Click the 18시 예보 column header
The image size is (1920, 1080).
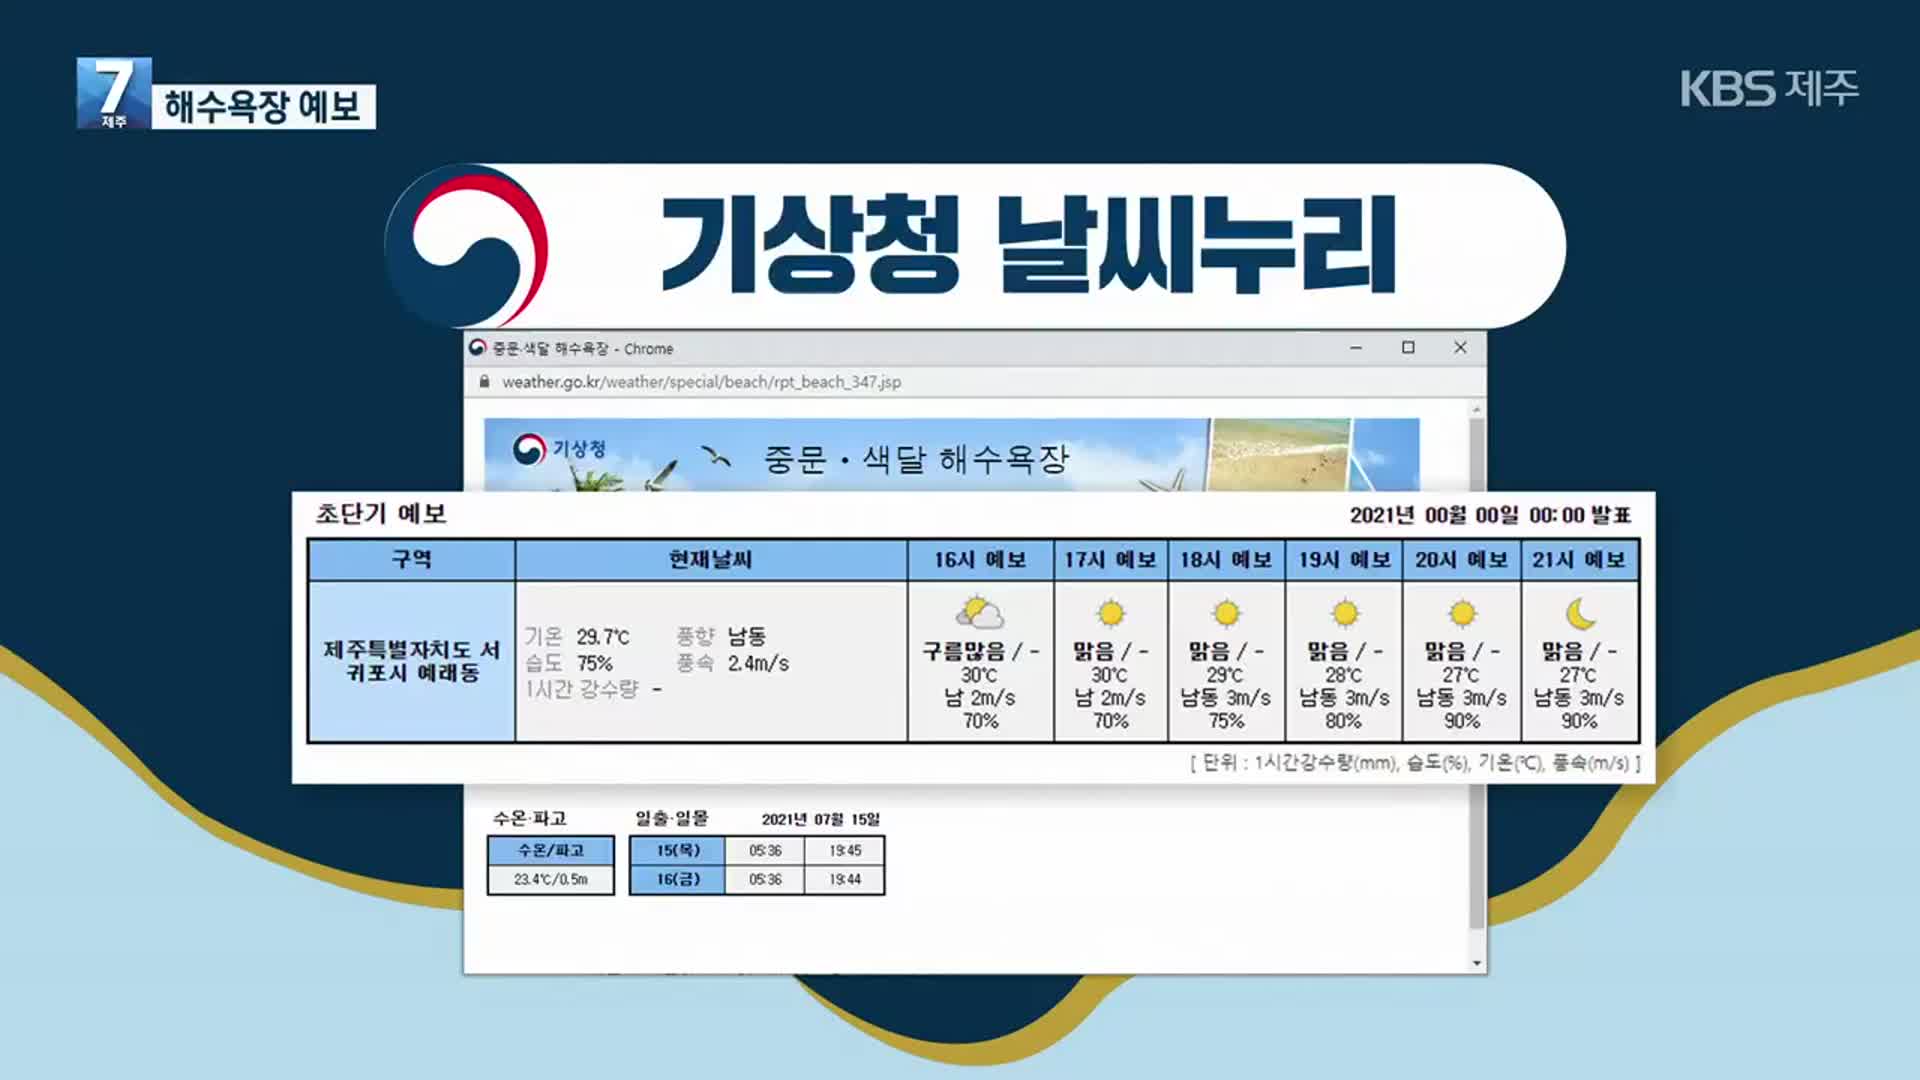pos(1226,560)
